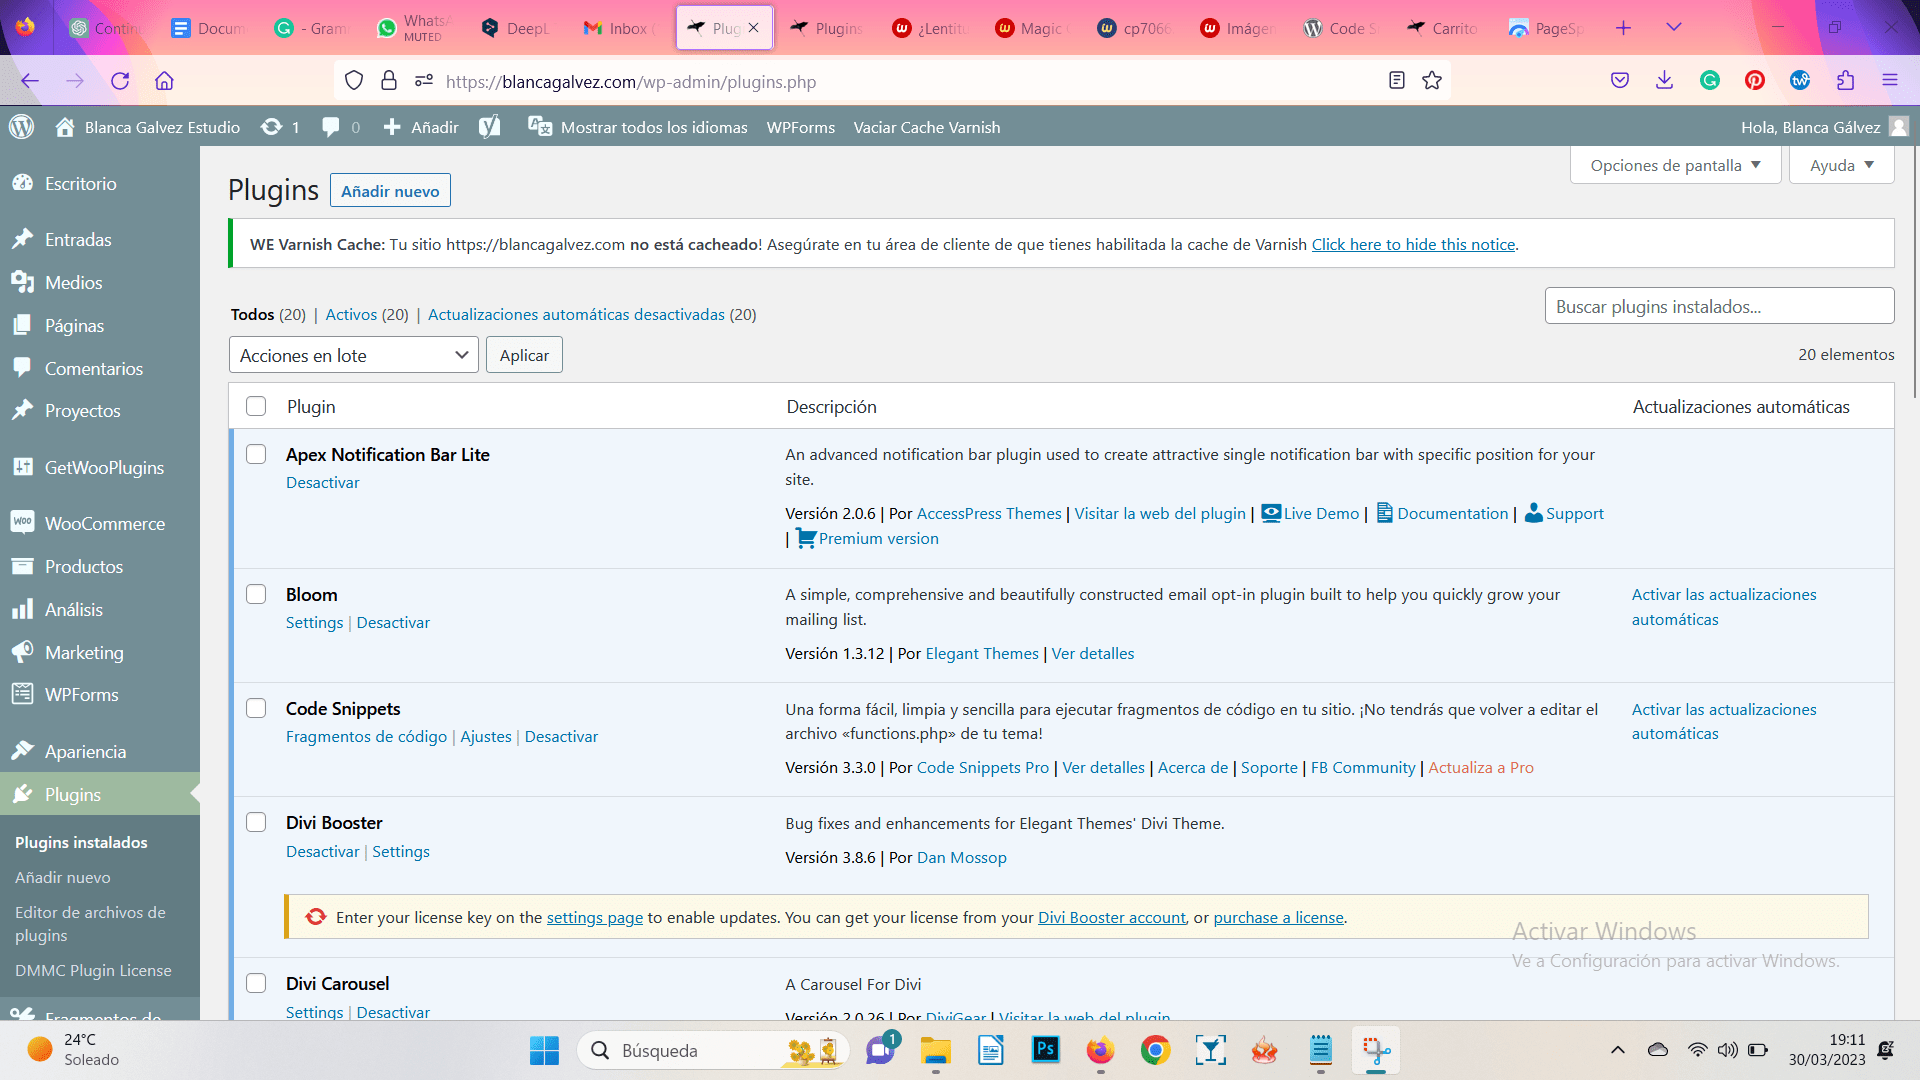Click the user avatar next to Hola, Blanca Gálvez
Image resolution: width=1920 pixels, height=1080 pixels.
(1899, 127)
